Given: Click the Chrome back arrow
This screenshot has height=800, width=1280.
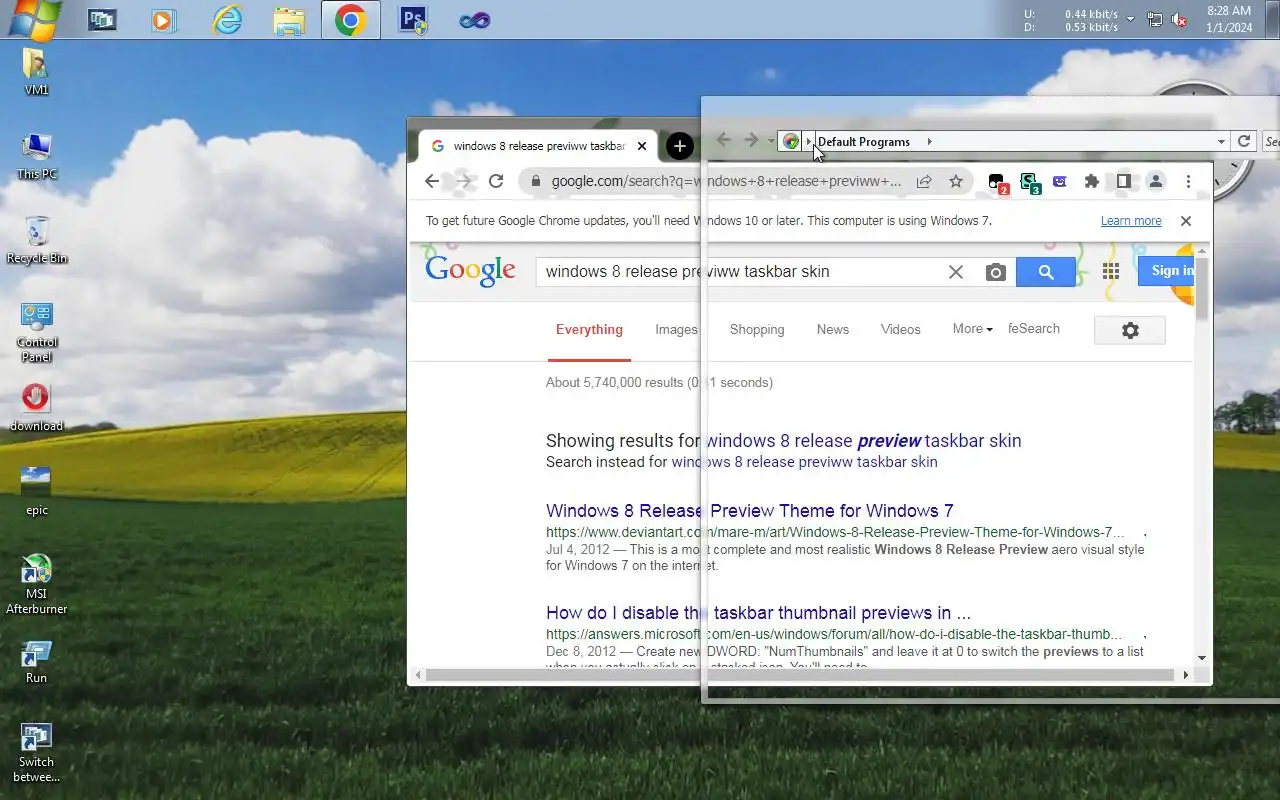Looking at the screenshot, I should [431, 181].
